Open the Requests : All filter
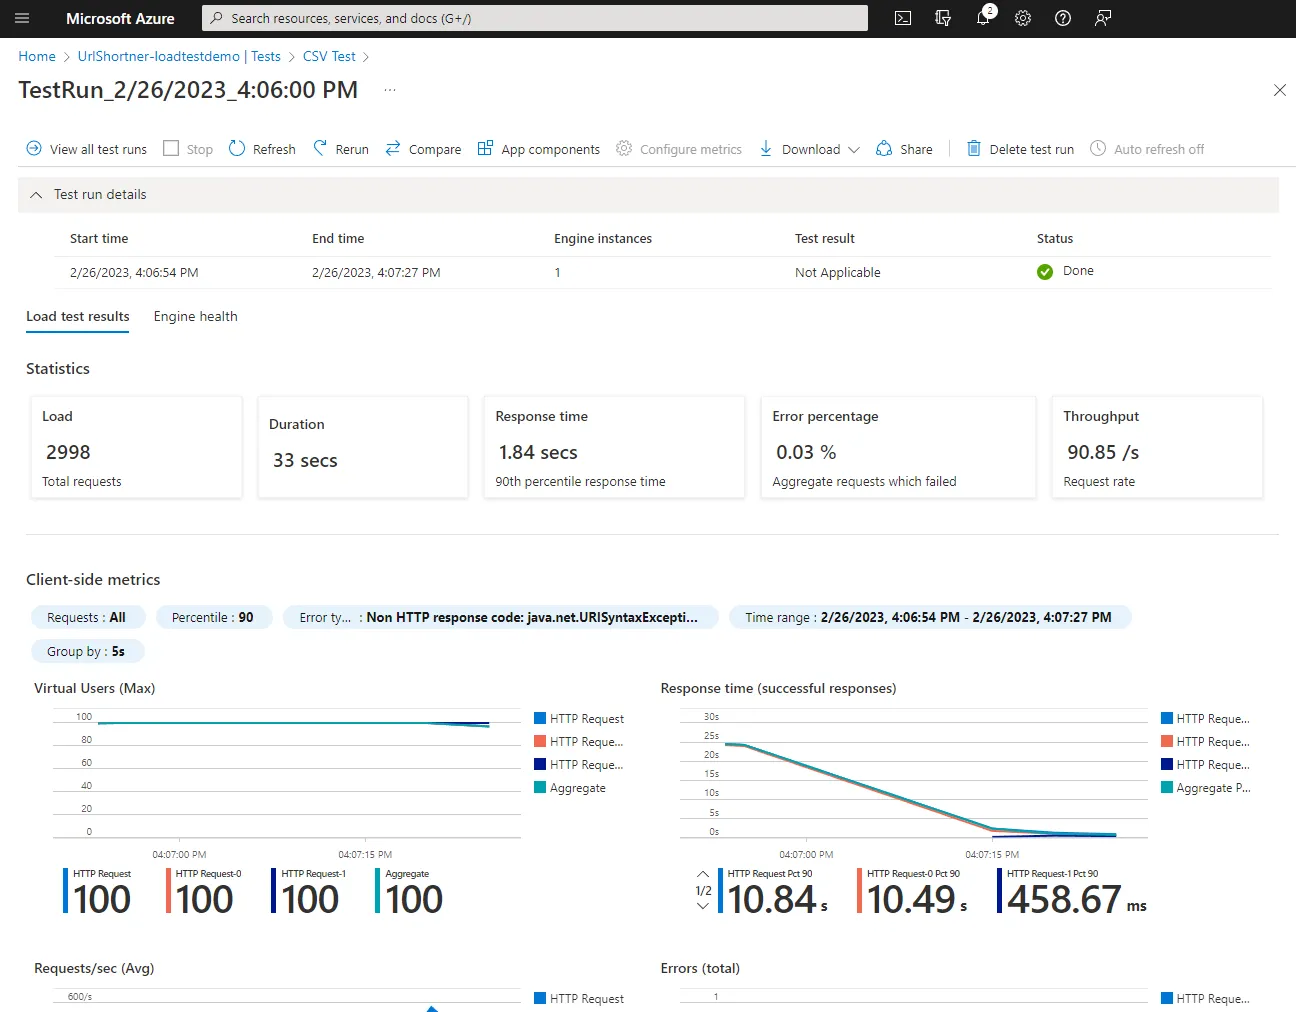1296x1012 pixels. (88, 617)
